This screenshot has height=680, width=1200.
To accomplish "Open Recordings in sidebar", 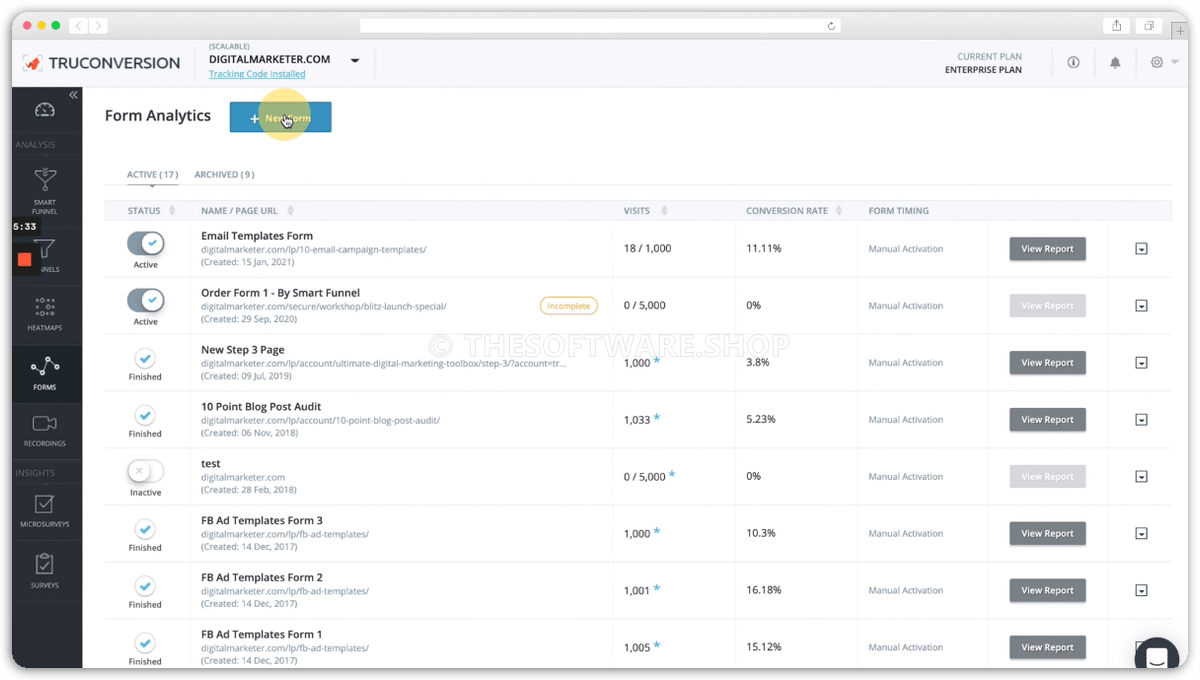I will pyautogui.click(x=44, y=430).
